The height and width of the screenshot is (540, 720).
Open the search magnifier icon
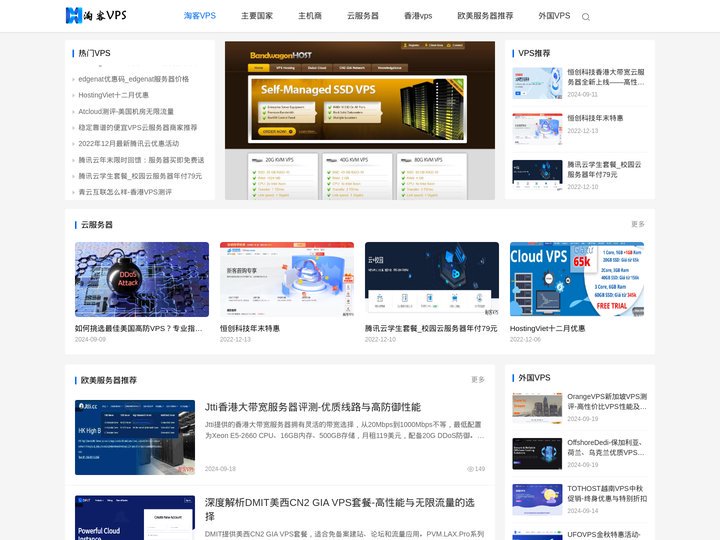585,17
